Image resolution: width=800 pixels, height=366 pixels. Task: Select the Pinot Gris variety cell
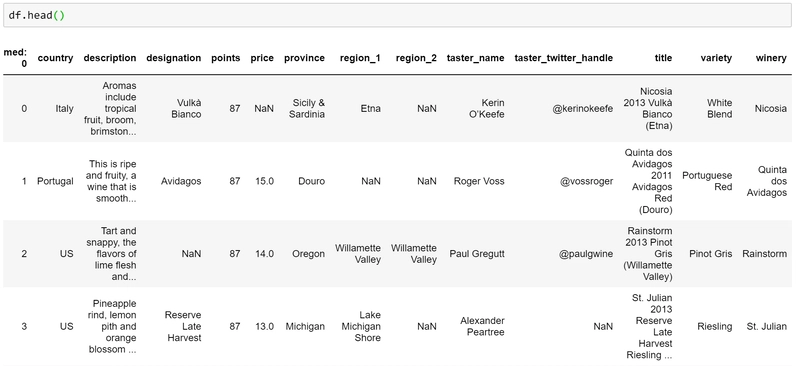coord(710,254)
